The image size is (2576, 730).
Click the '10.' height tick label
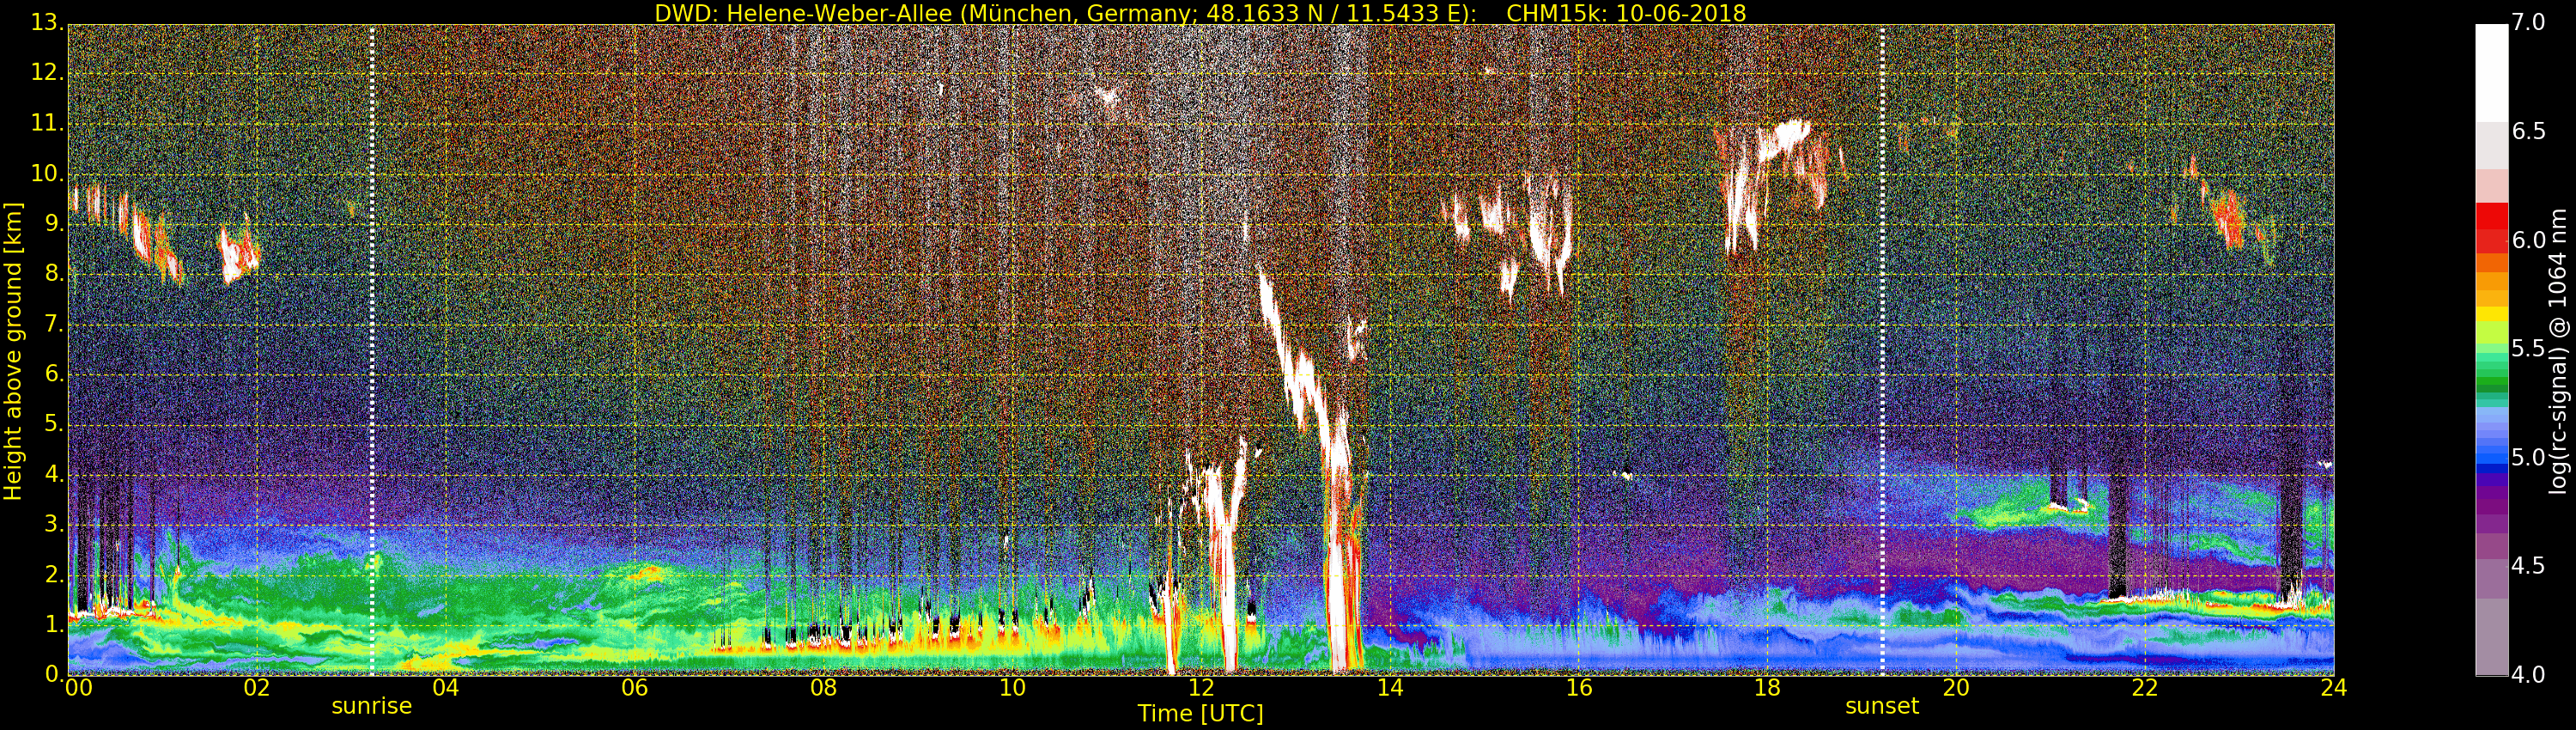[x=47, y=173]
